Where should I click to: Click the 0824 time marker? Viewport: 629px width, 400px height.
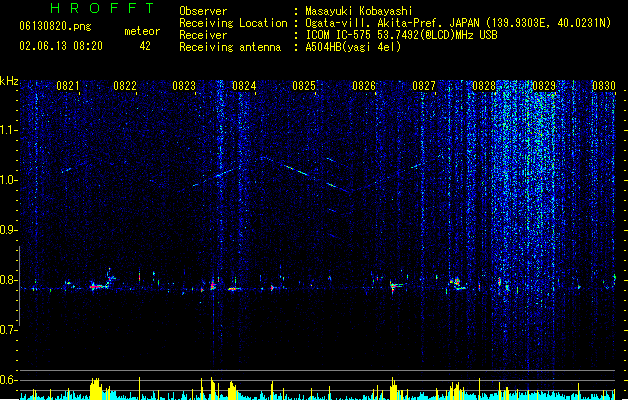(x=244, y=86)
